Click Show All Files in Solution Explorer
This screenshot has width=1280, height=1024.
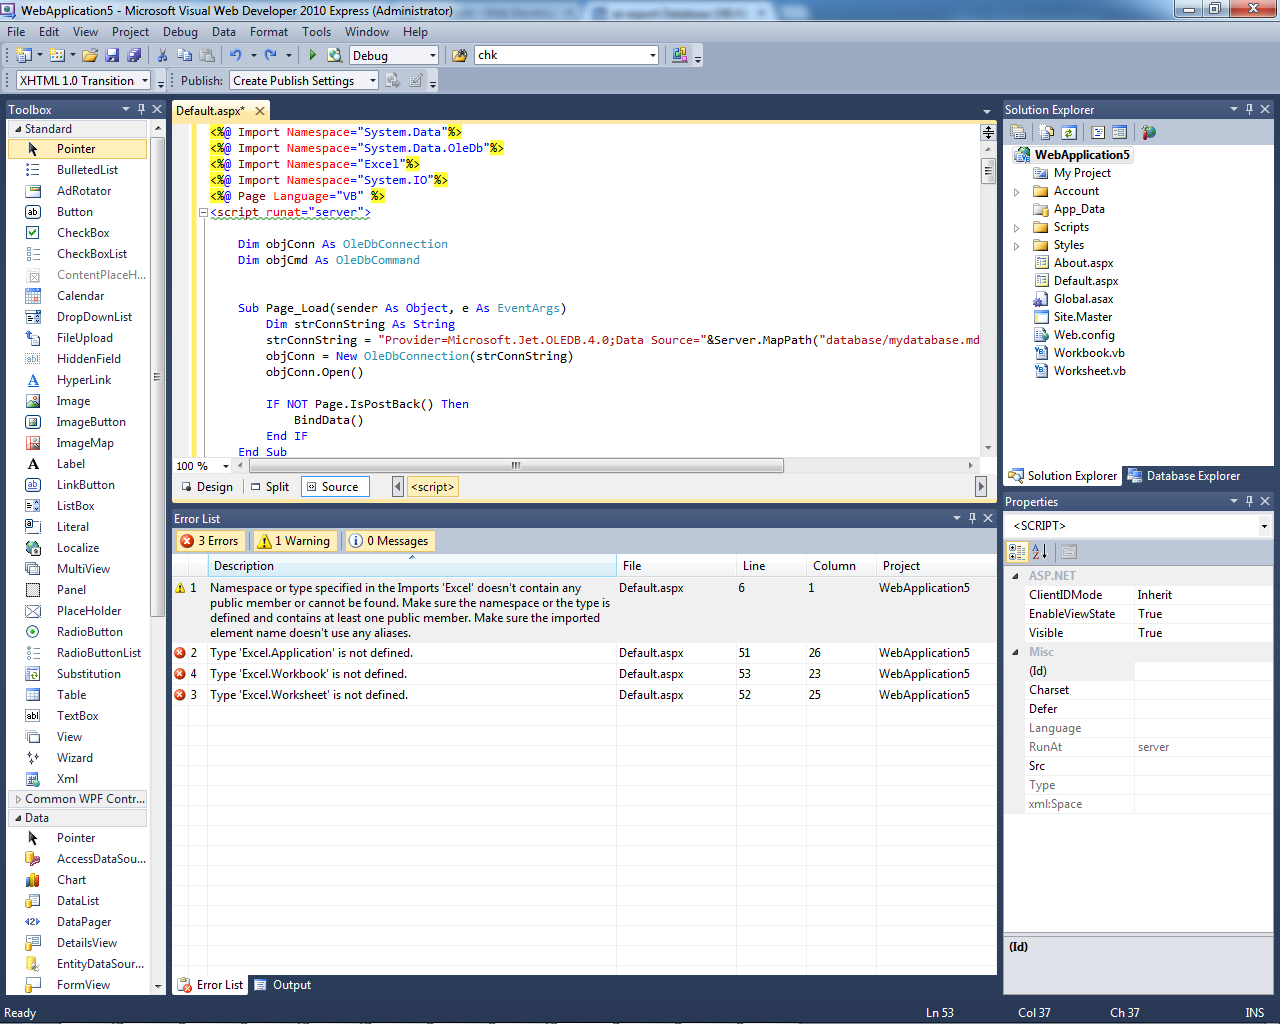coord(1047,132)
